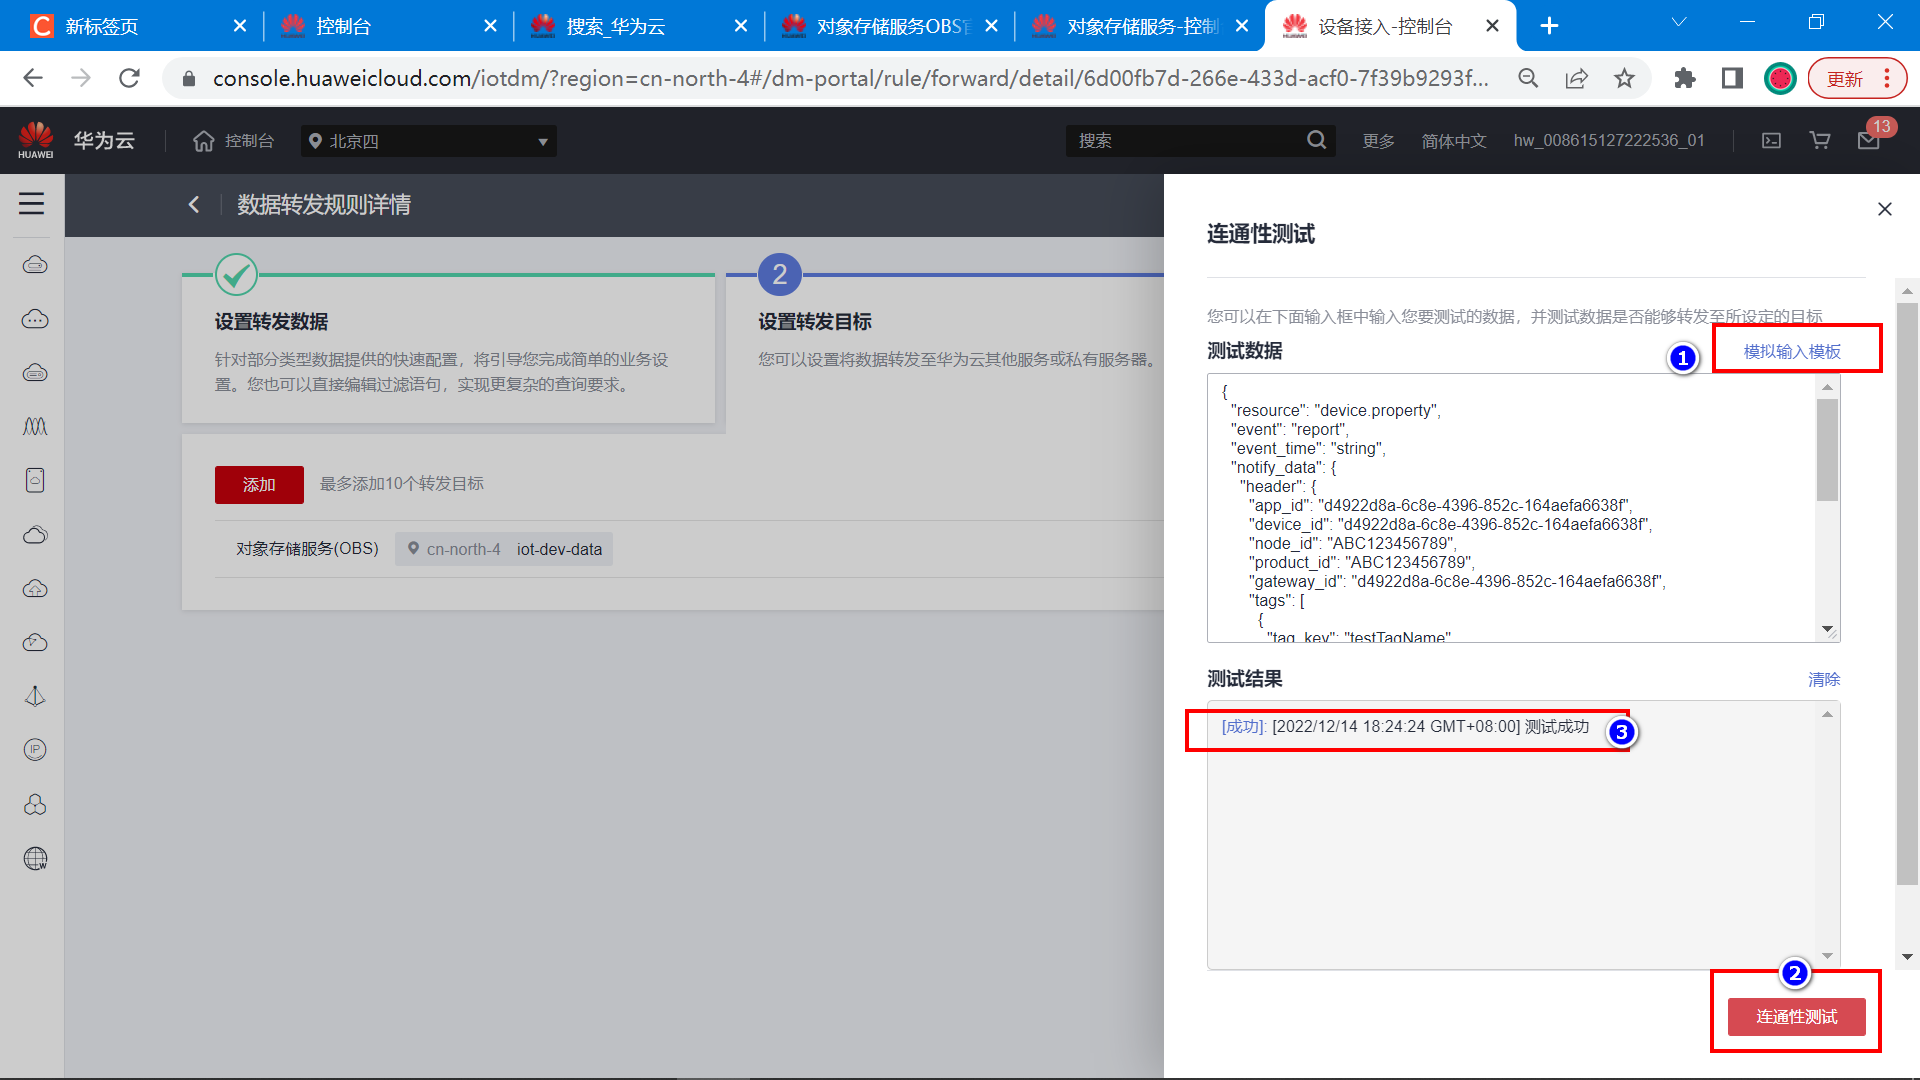Screen dimensions: 1920x1080
Task: Open the 简体中文 language menu
Action: (1454, 141)
